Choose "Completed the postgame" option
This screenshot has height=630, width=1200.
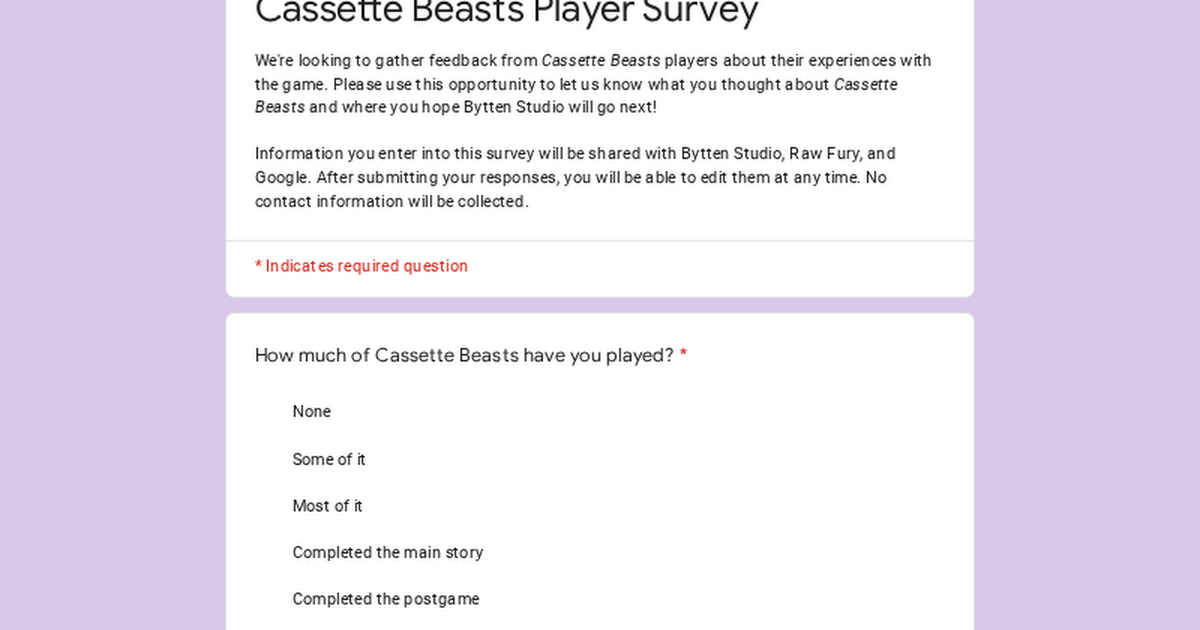(385, 599)
